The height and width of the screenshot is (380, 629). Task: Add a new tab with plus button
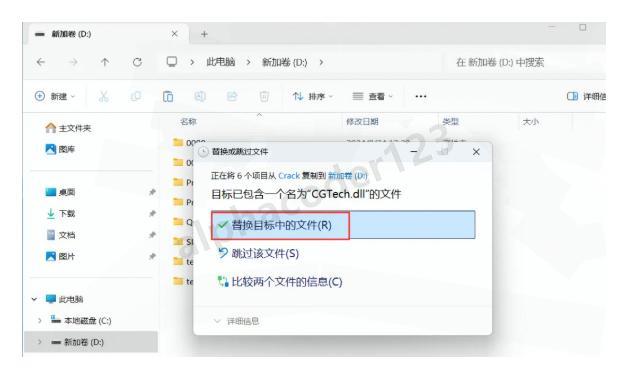click(x=204, y=34)
